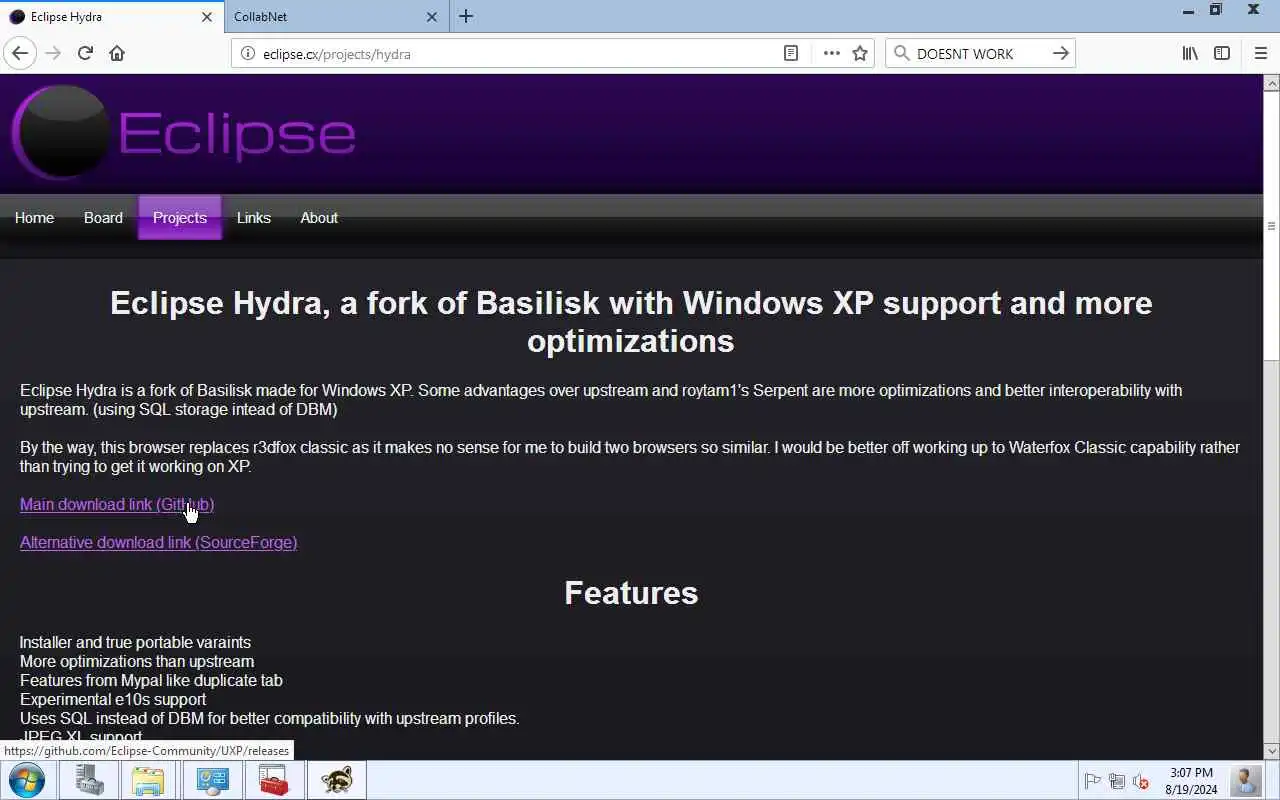The width and height of the screenshot is (1280, 800).
Task: Open File Explorer folder taskbar icon
Action: [x=148, y=780]
